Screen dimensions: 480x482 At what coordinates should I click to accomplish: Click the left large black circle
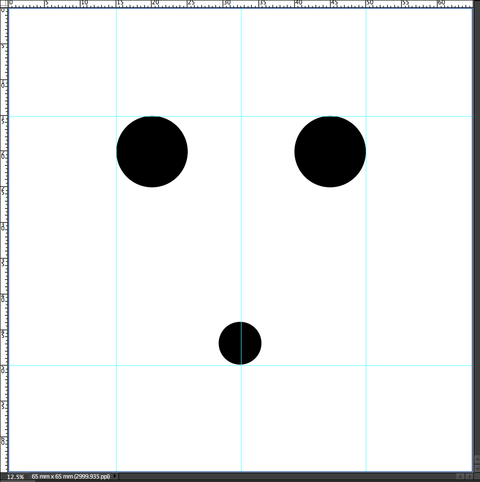tap(152, 152)
